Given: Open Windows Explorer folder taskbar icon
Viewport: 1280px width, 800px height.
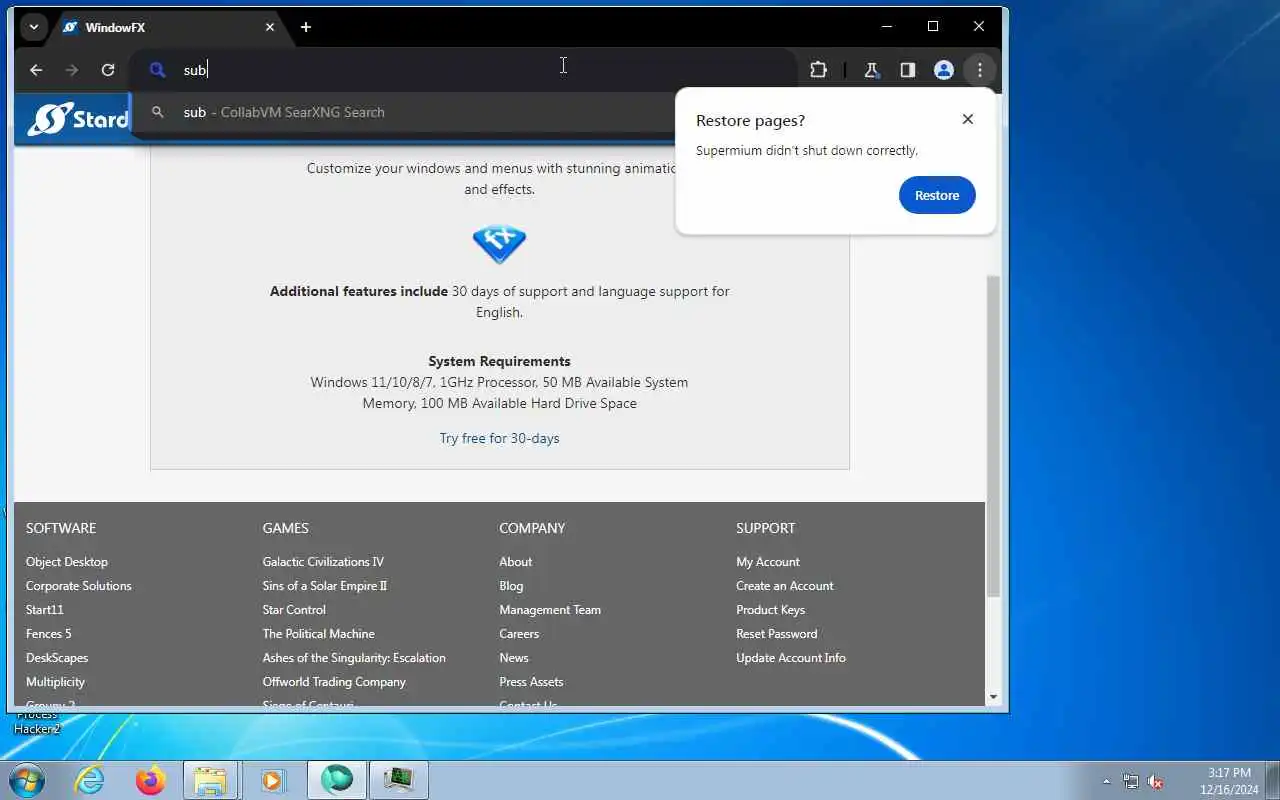Looking at the screenshot, I should 211,780.
